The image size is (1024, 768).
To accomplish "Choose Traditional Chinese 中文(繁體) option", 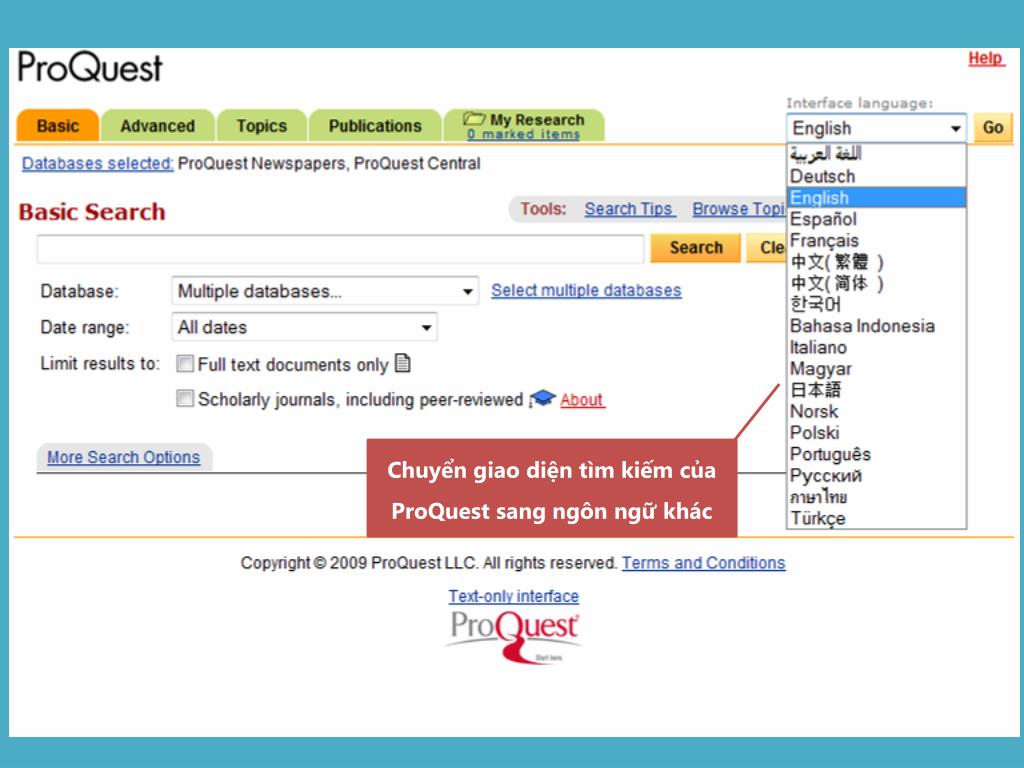I will [x=876, y=262].
